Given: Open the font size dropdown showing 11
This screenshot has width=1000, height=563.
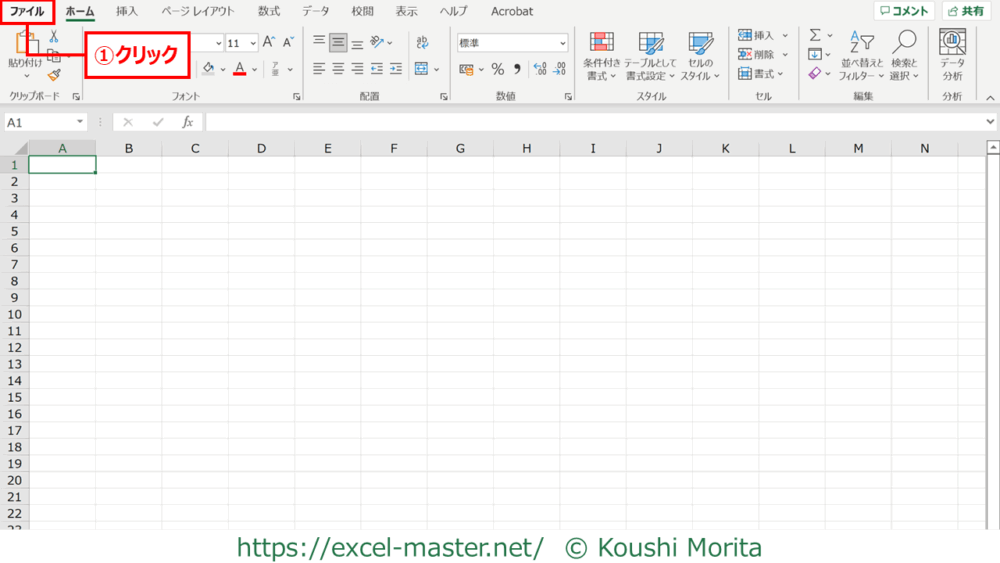Looking at the screenshot, I should (x=252, y=43).
